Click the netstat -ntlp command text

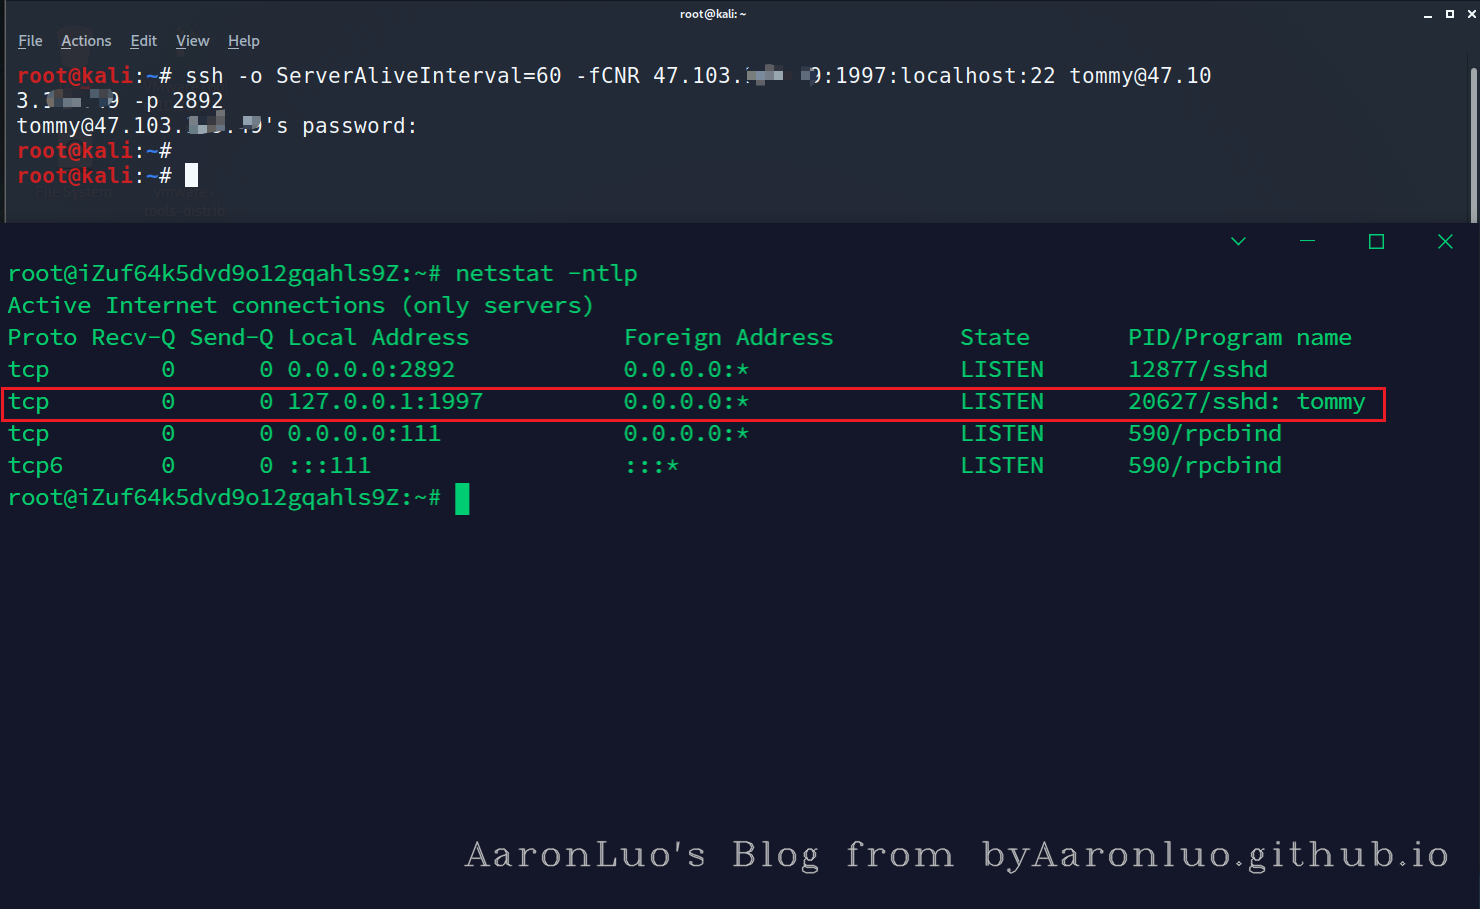click(546, 274)
